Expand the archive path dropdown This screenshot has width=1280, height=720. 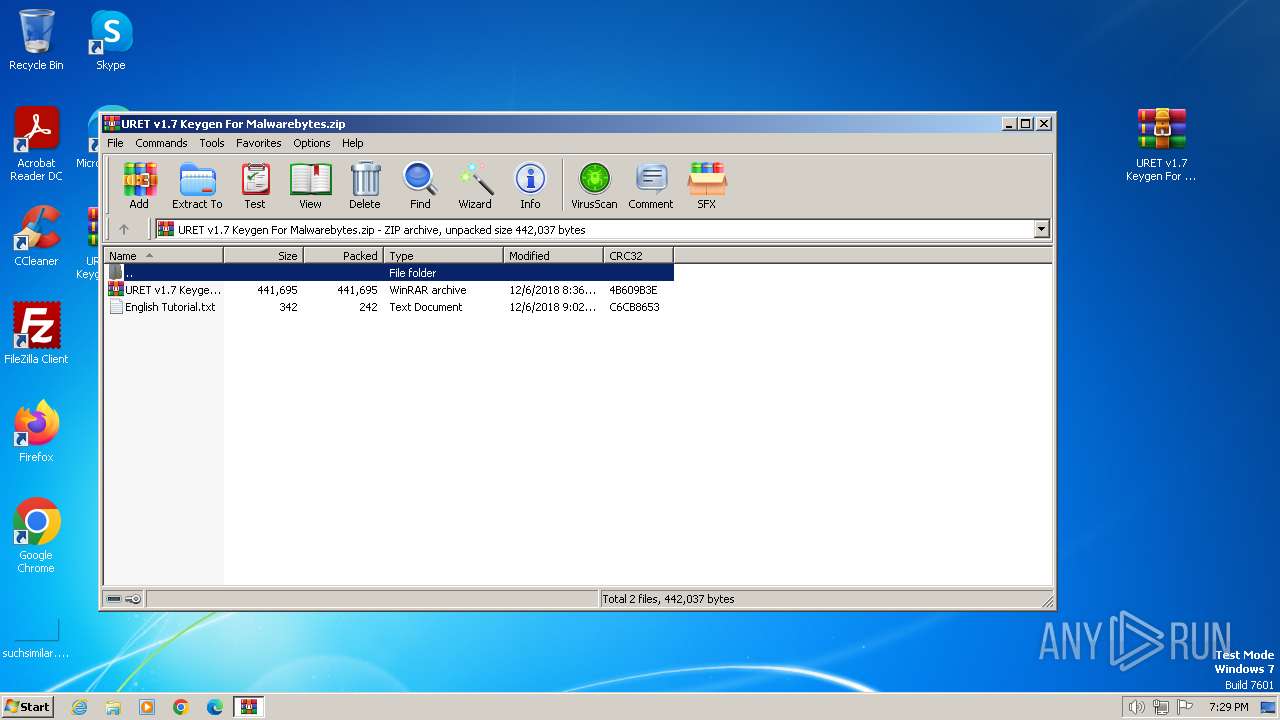[1041, 229]
